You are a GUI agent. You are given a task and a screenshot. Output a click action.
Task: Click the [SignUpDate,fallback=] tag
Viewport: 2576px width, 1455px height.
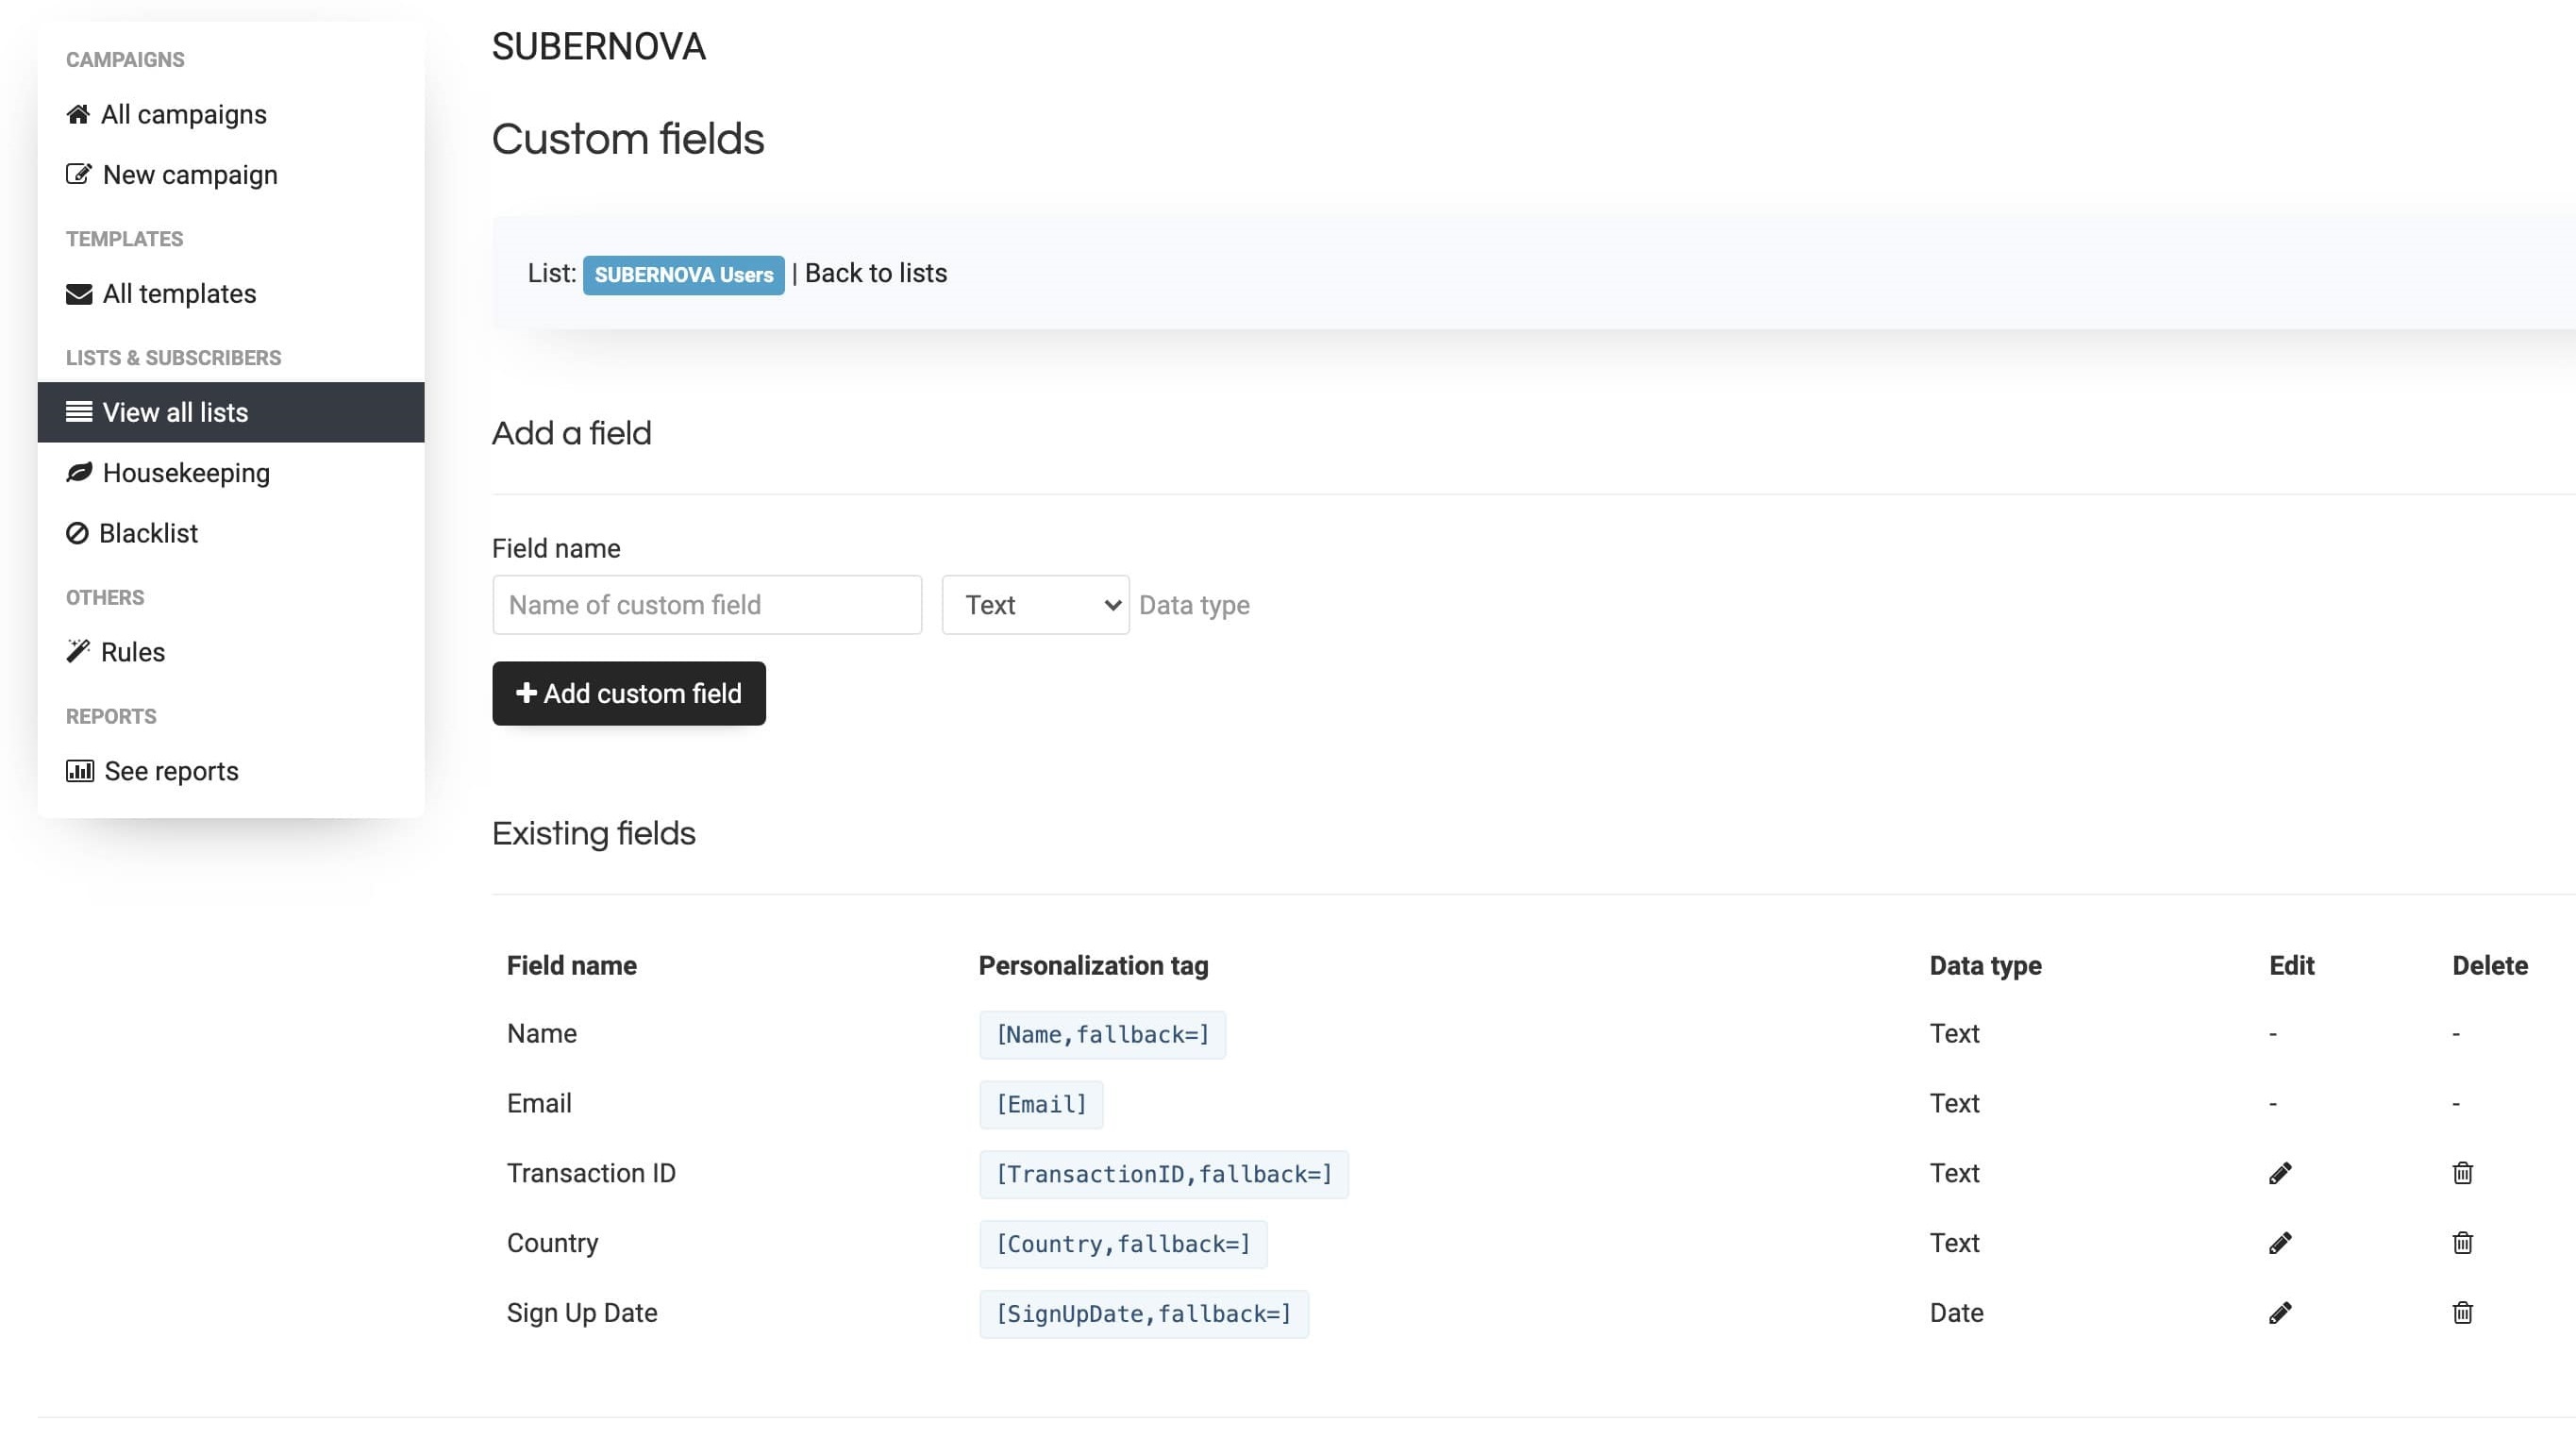pos(1144,1315)
